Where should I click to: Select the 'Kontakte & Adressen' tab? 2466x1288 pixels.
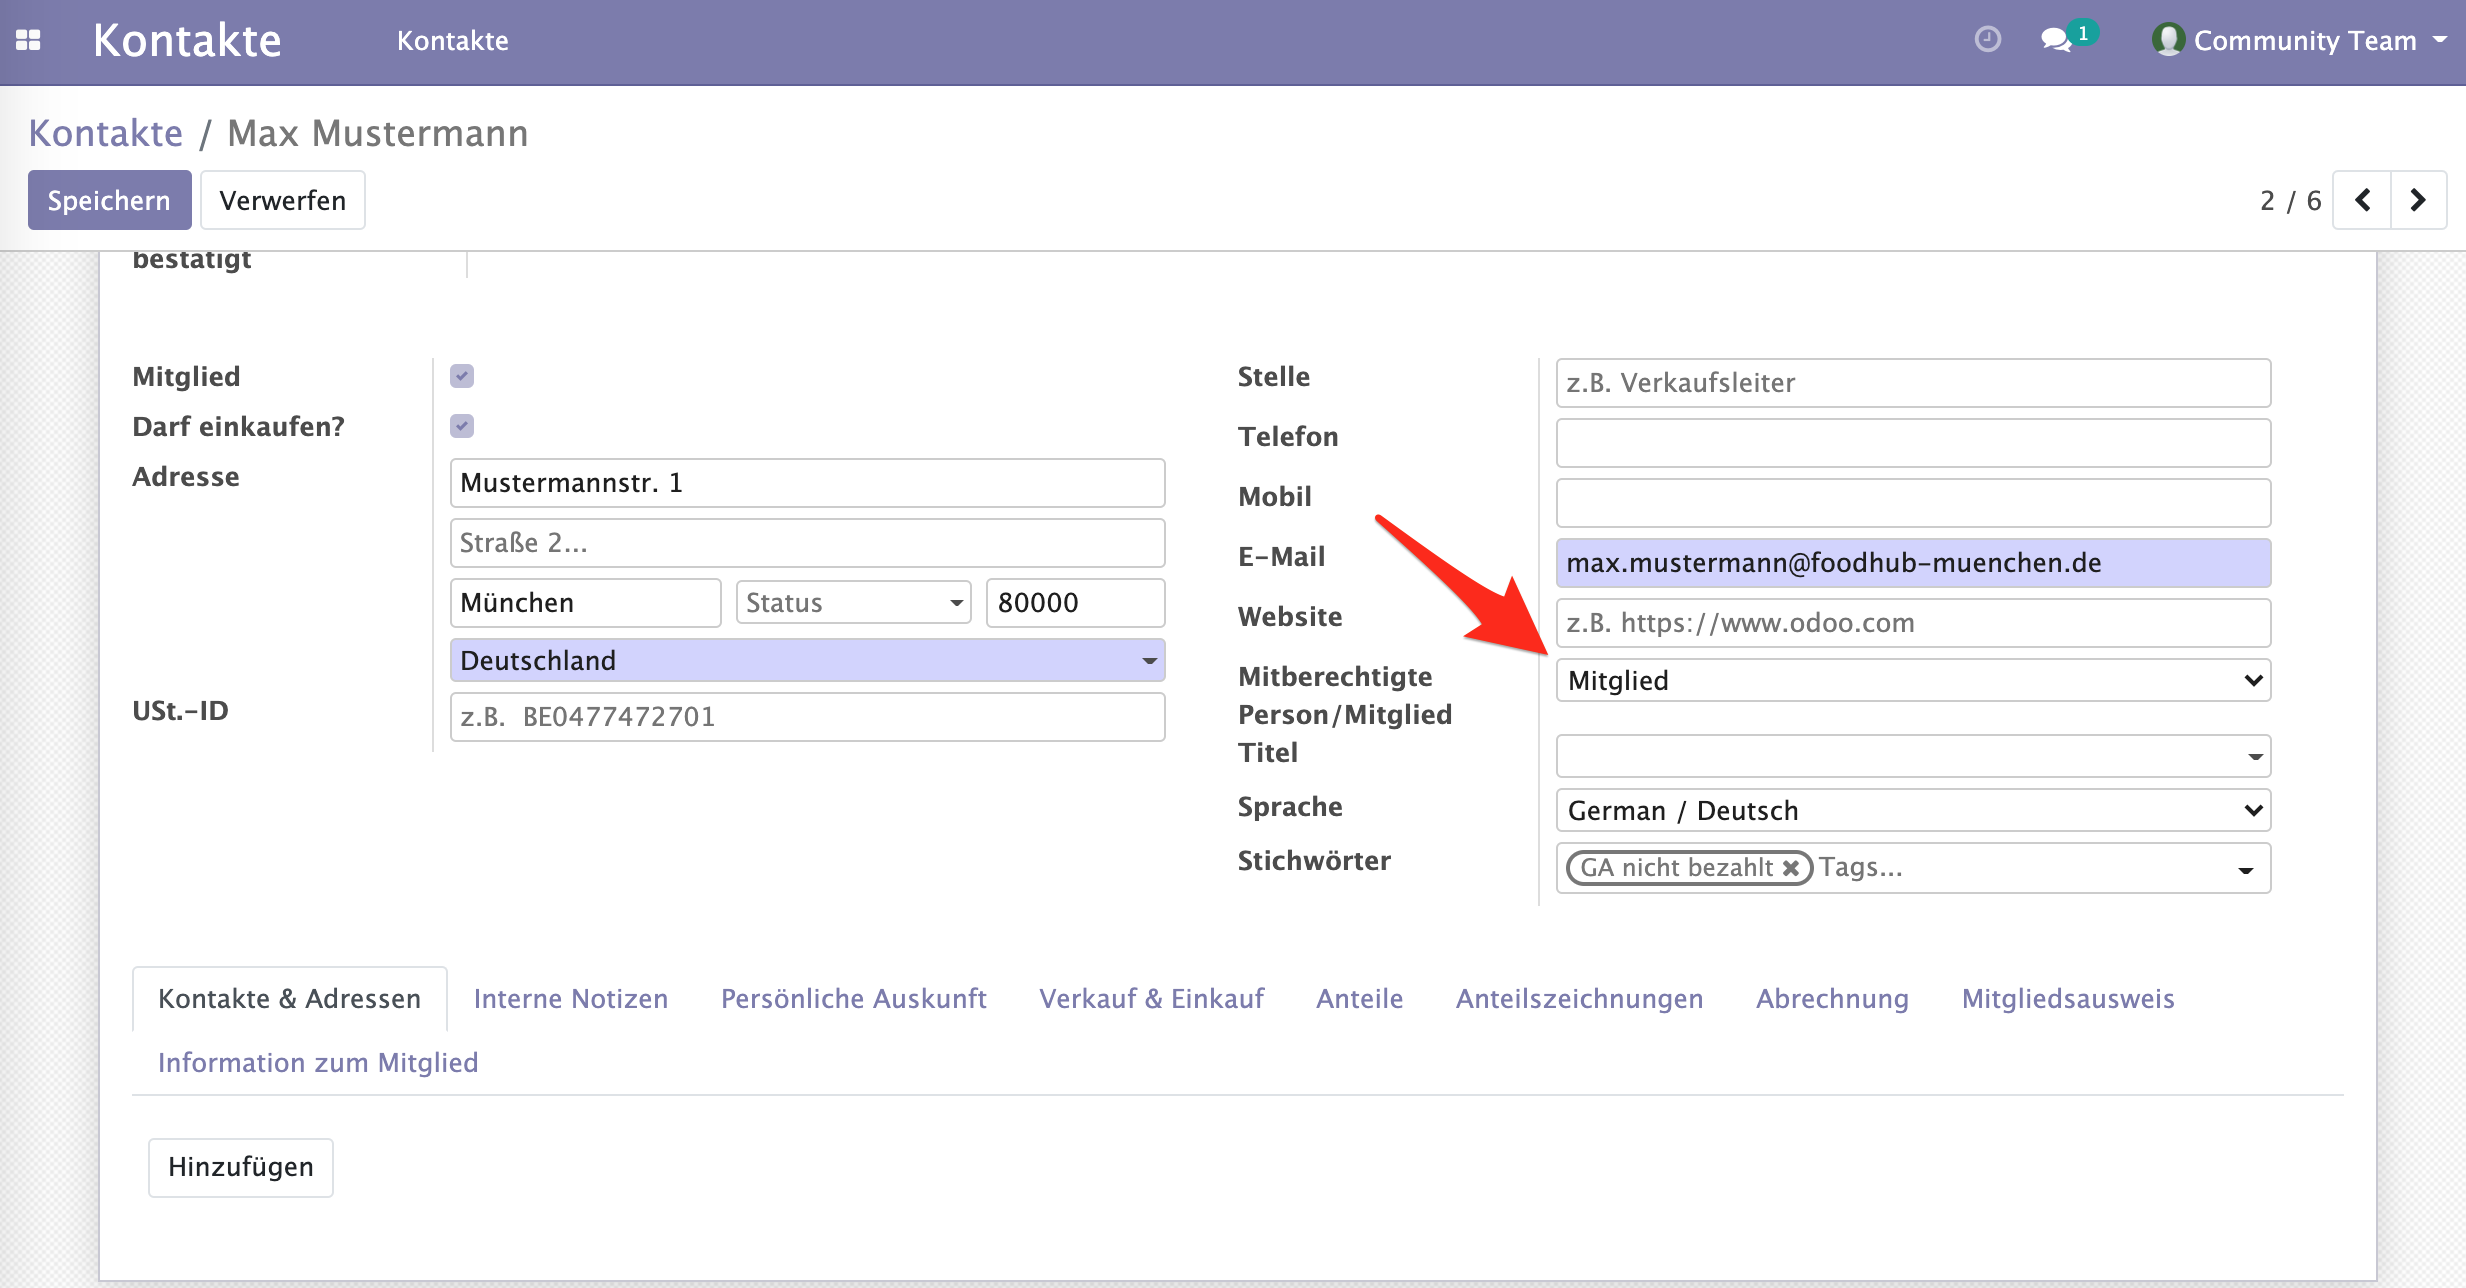(289, 998)
